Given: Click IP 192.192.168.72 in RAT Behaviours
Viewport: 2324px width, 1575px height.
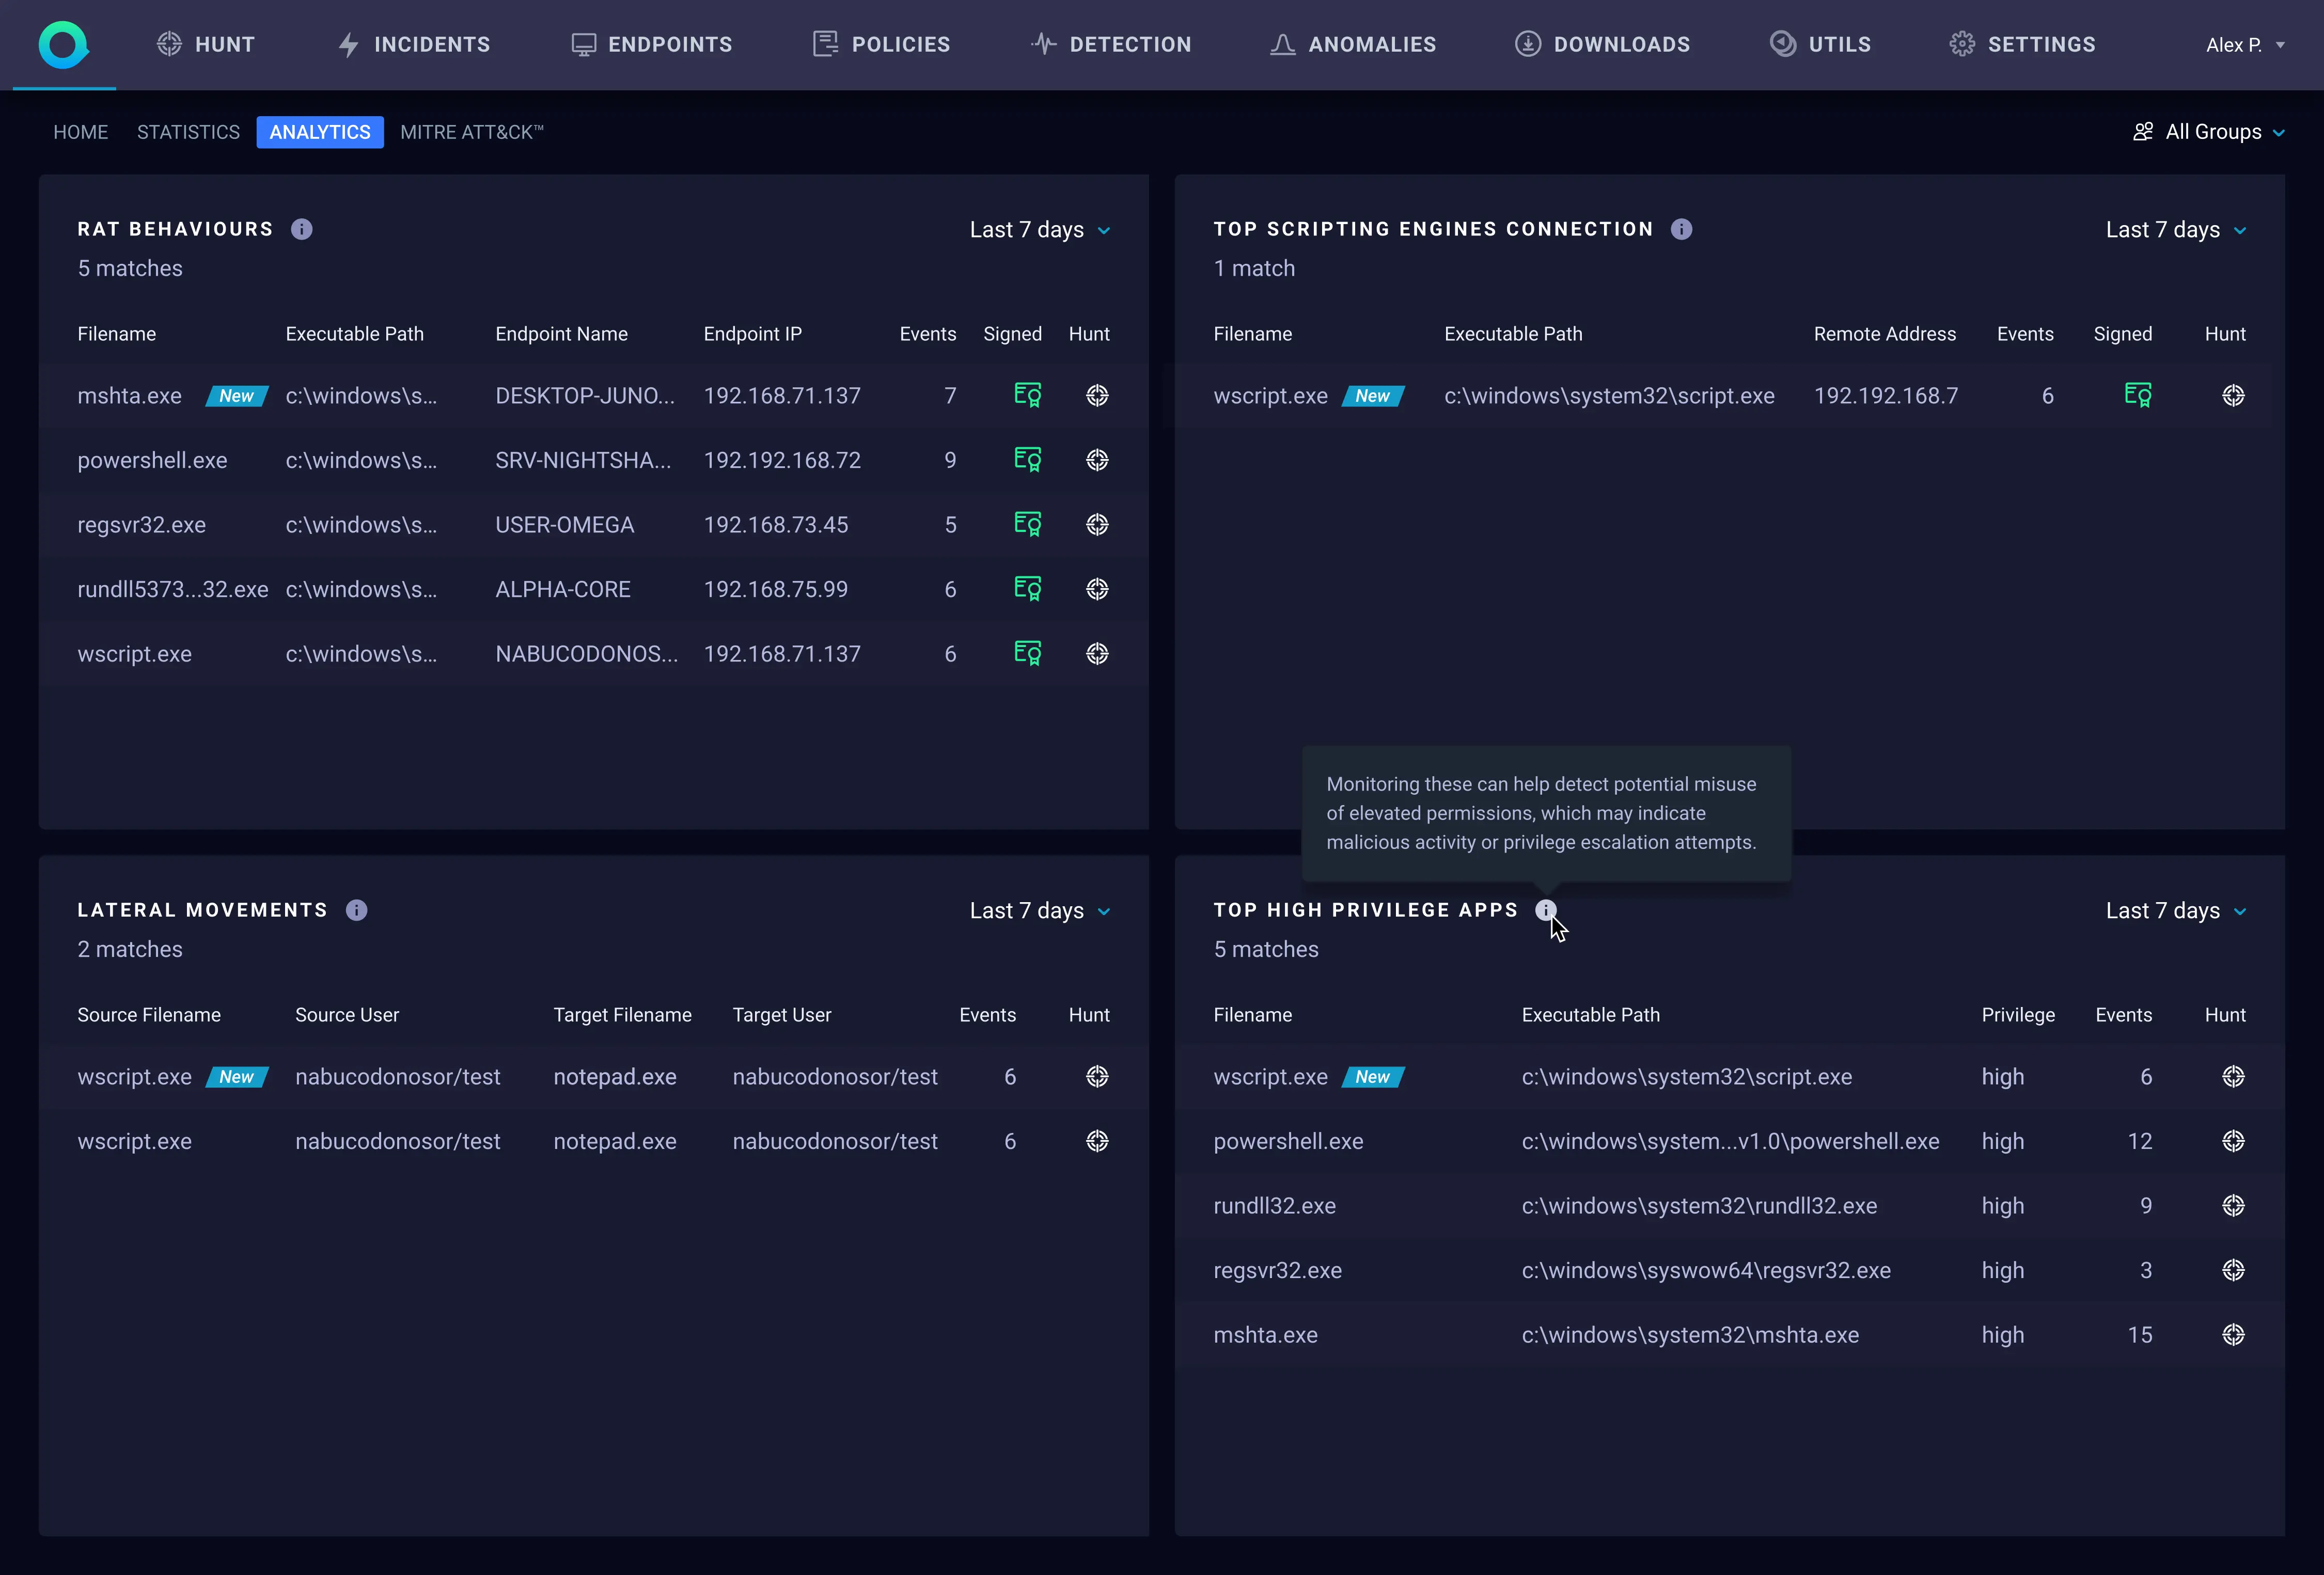Looking at the screenshot, I should coord(782,460).
